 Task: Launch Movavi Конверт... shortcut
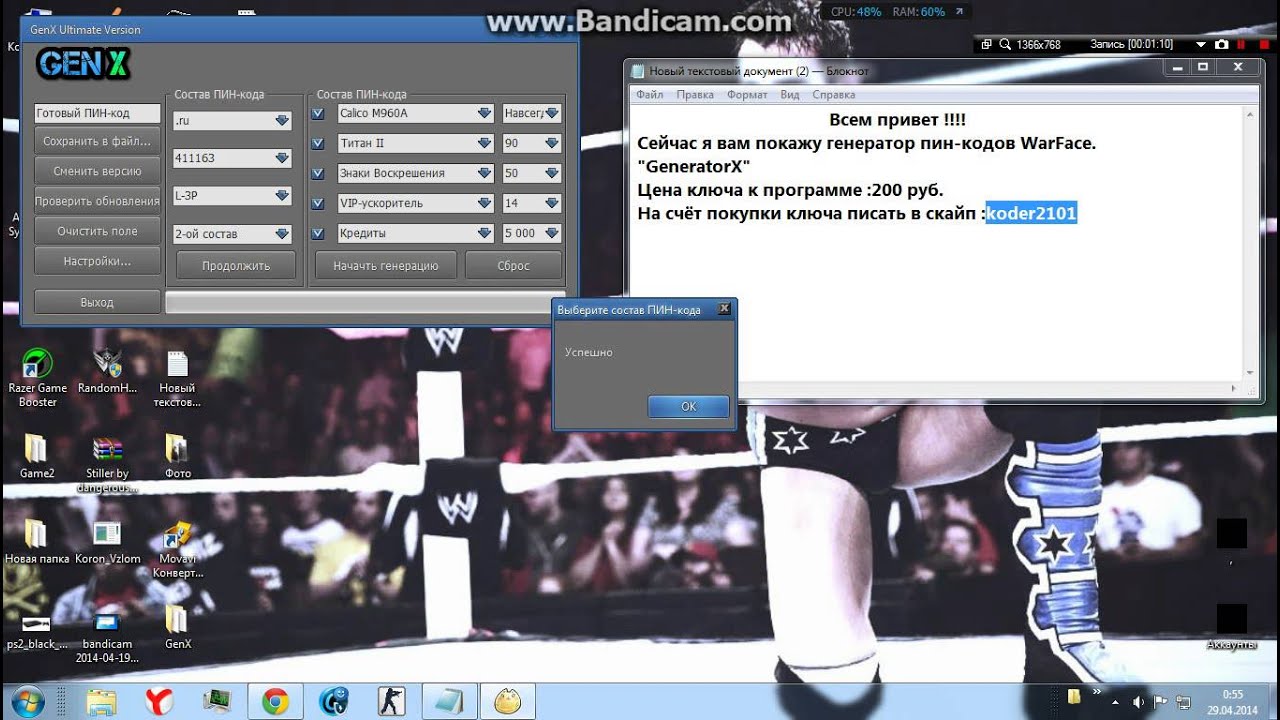177,549
